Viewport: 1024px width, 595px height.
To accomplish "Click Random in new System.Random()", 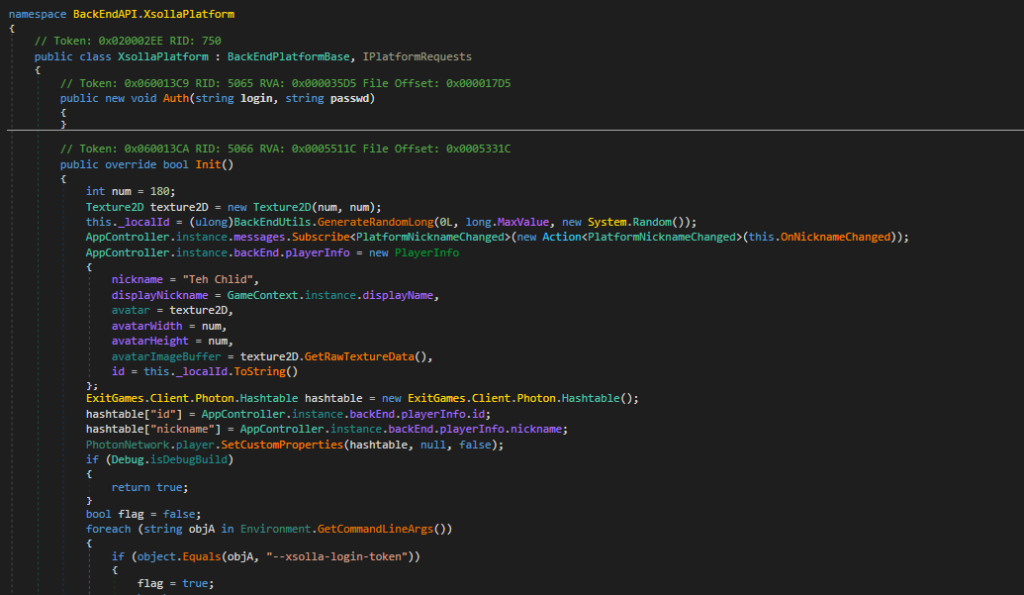I will point(652,221).
